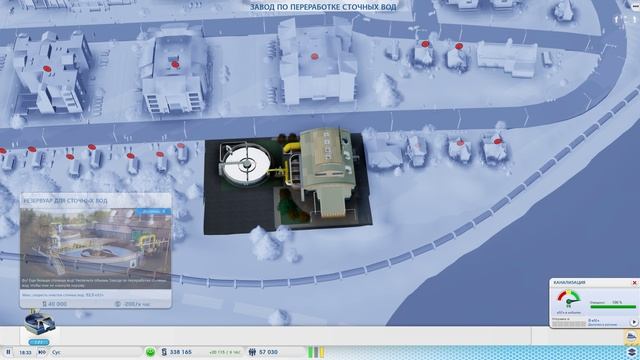Image resolution: width=640 pixels, height=360 pixels.
Task: Pause the simulation in the bottom bar
Action: pyautogui.click(x=8, y=352)
